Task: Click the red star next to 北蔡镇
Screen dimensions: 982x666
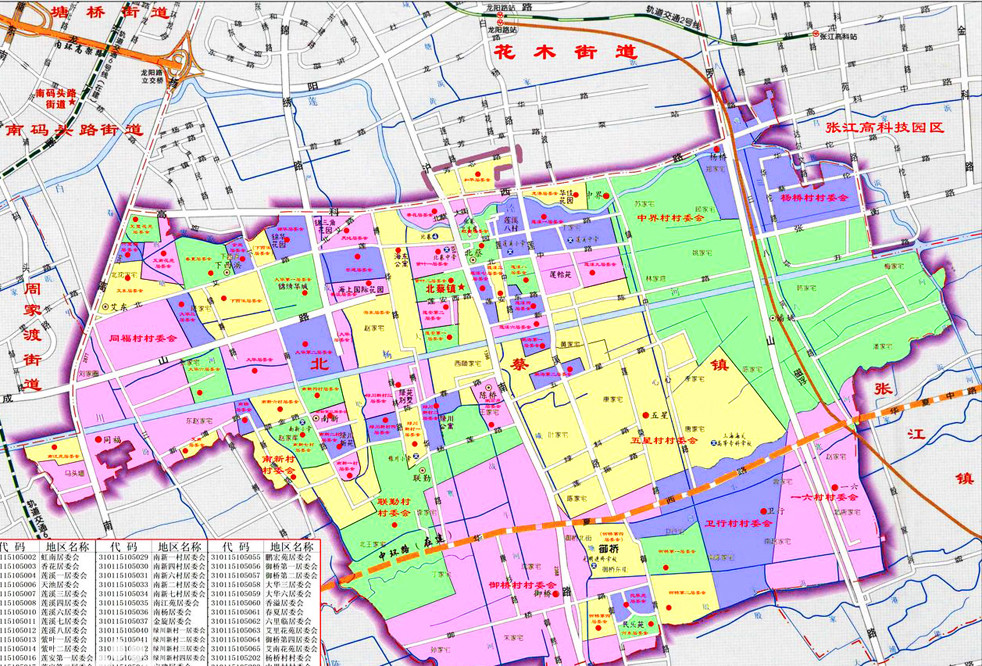Action: point(462,288)
